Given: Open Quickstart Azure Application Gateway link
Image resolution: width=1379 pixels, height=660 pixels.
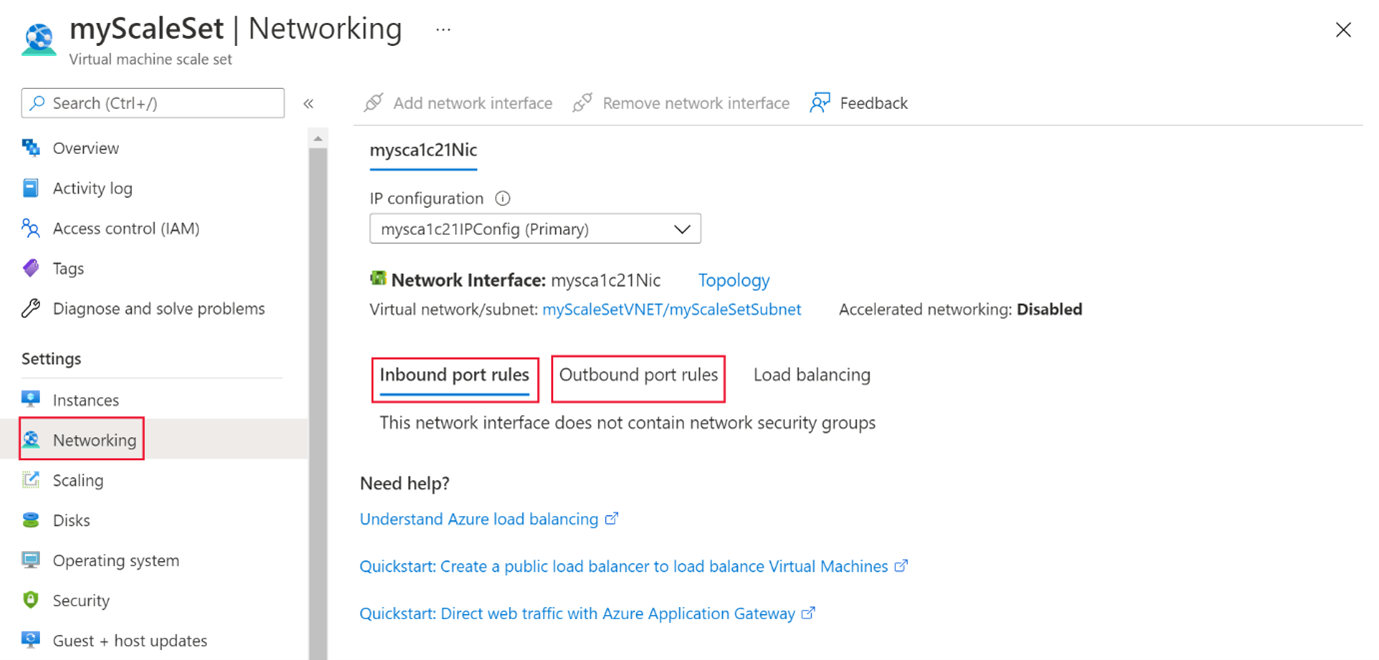Looking at the screenshot, I should coord(578,614).
